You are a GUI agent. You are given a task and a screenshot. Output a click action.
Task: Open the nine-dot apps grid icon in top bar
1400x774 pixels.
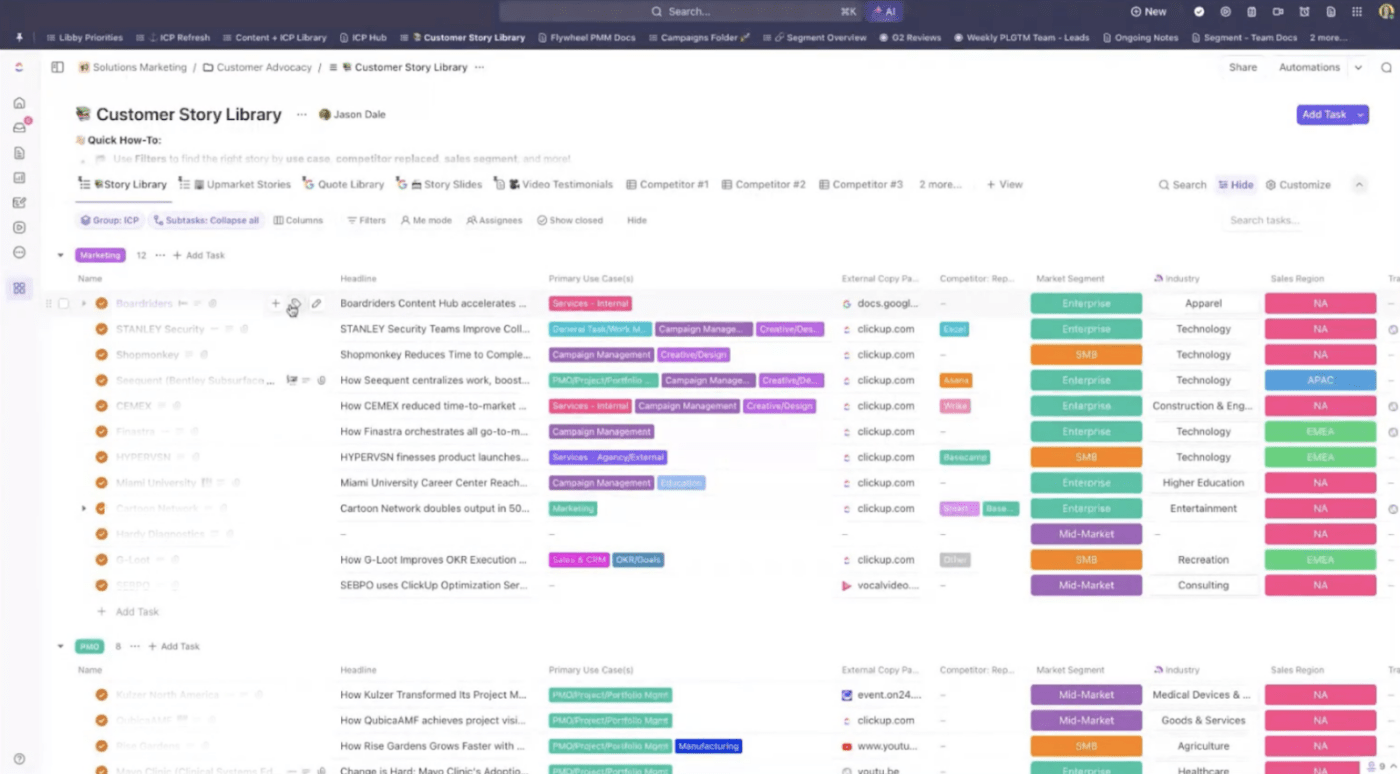click(x=1356, y=12)
